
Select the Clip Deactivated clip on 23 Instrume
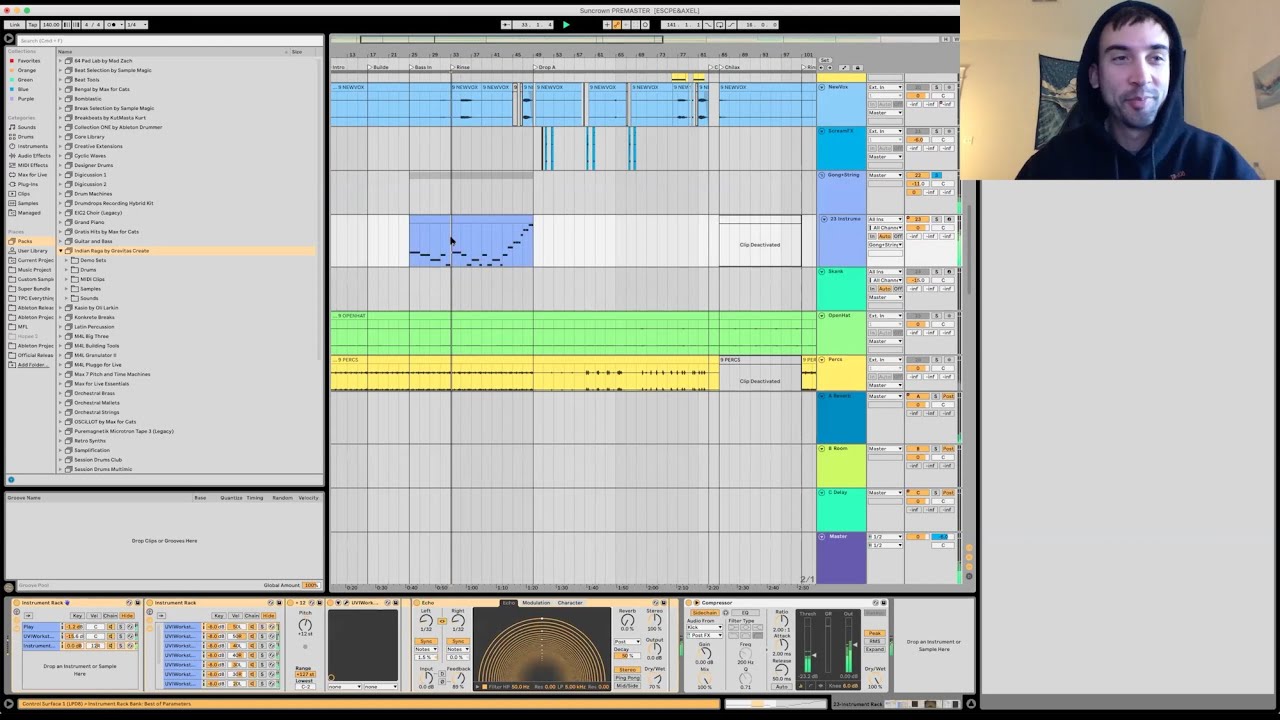760,241
